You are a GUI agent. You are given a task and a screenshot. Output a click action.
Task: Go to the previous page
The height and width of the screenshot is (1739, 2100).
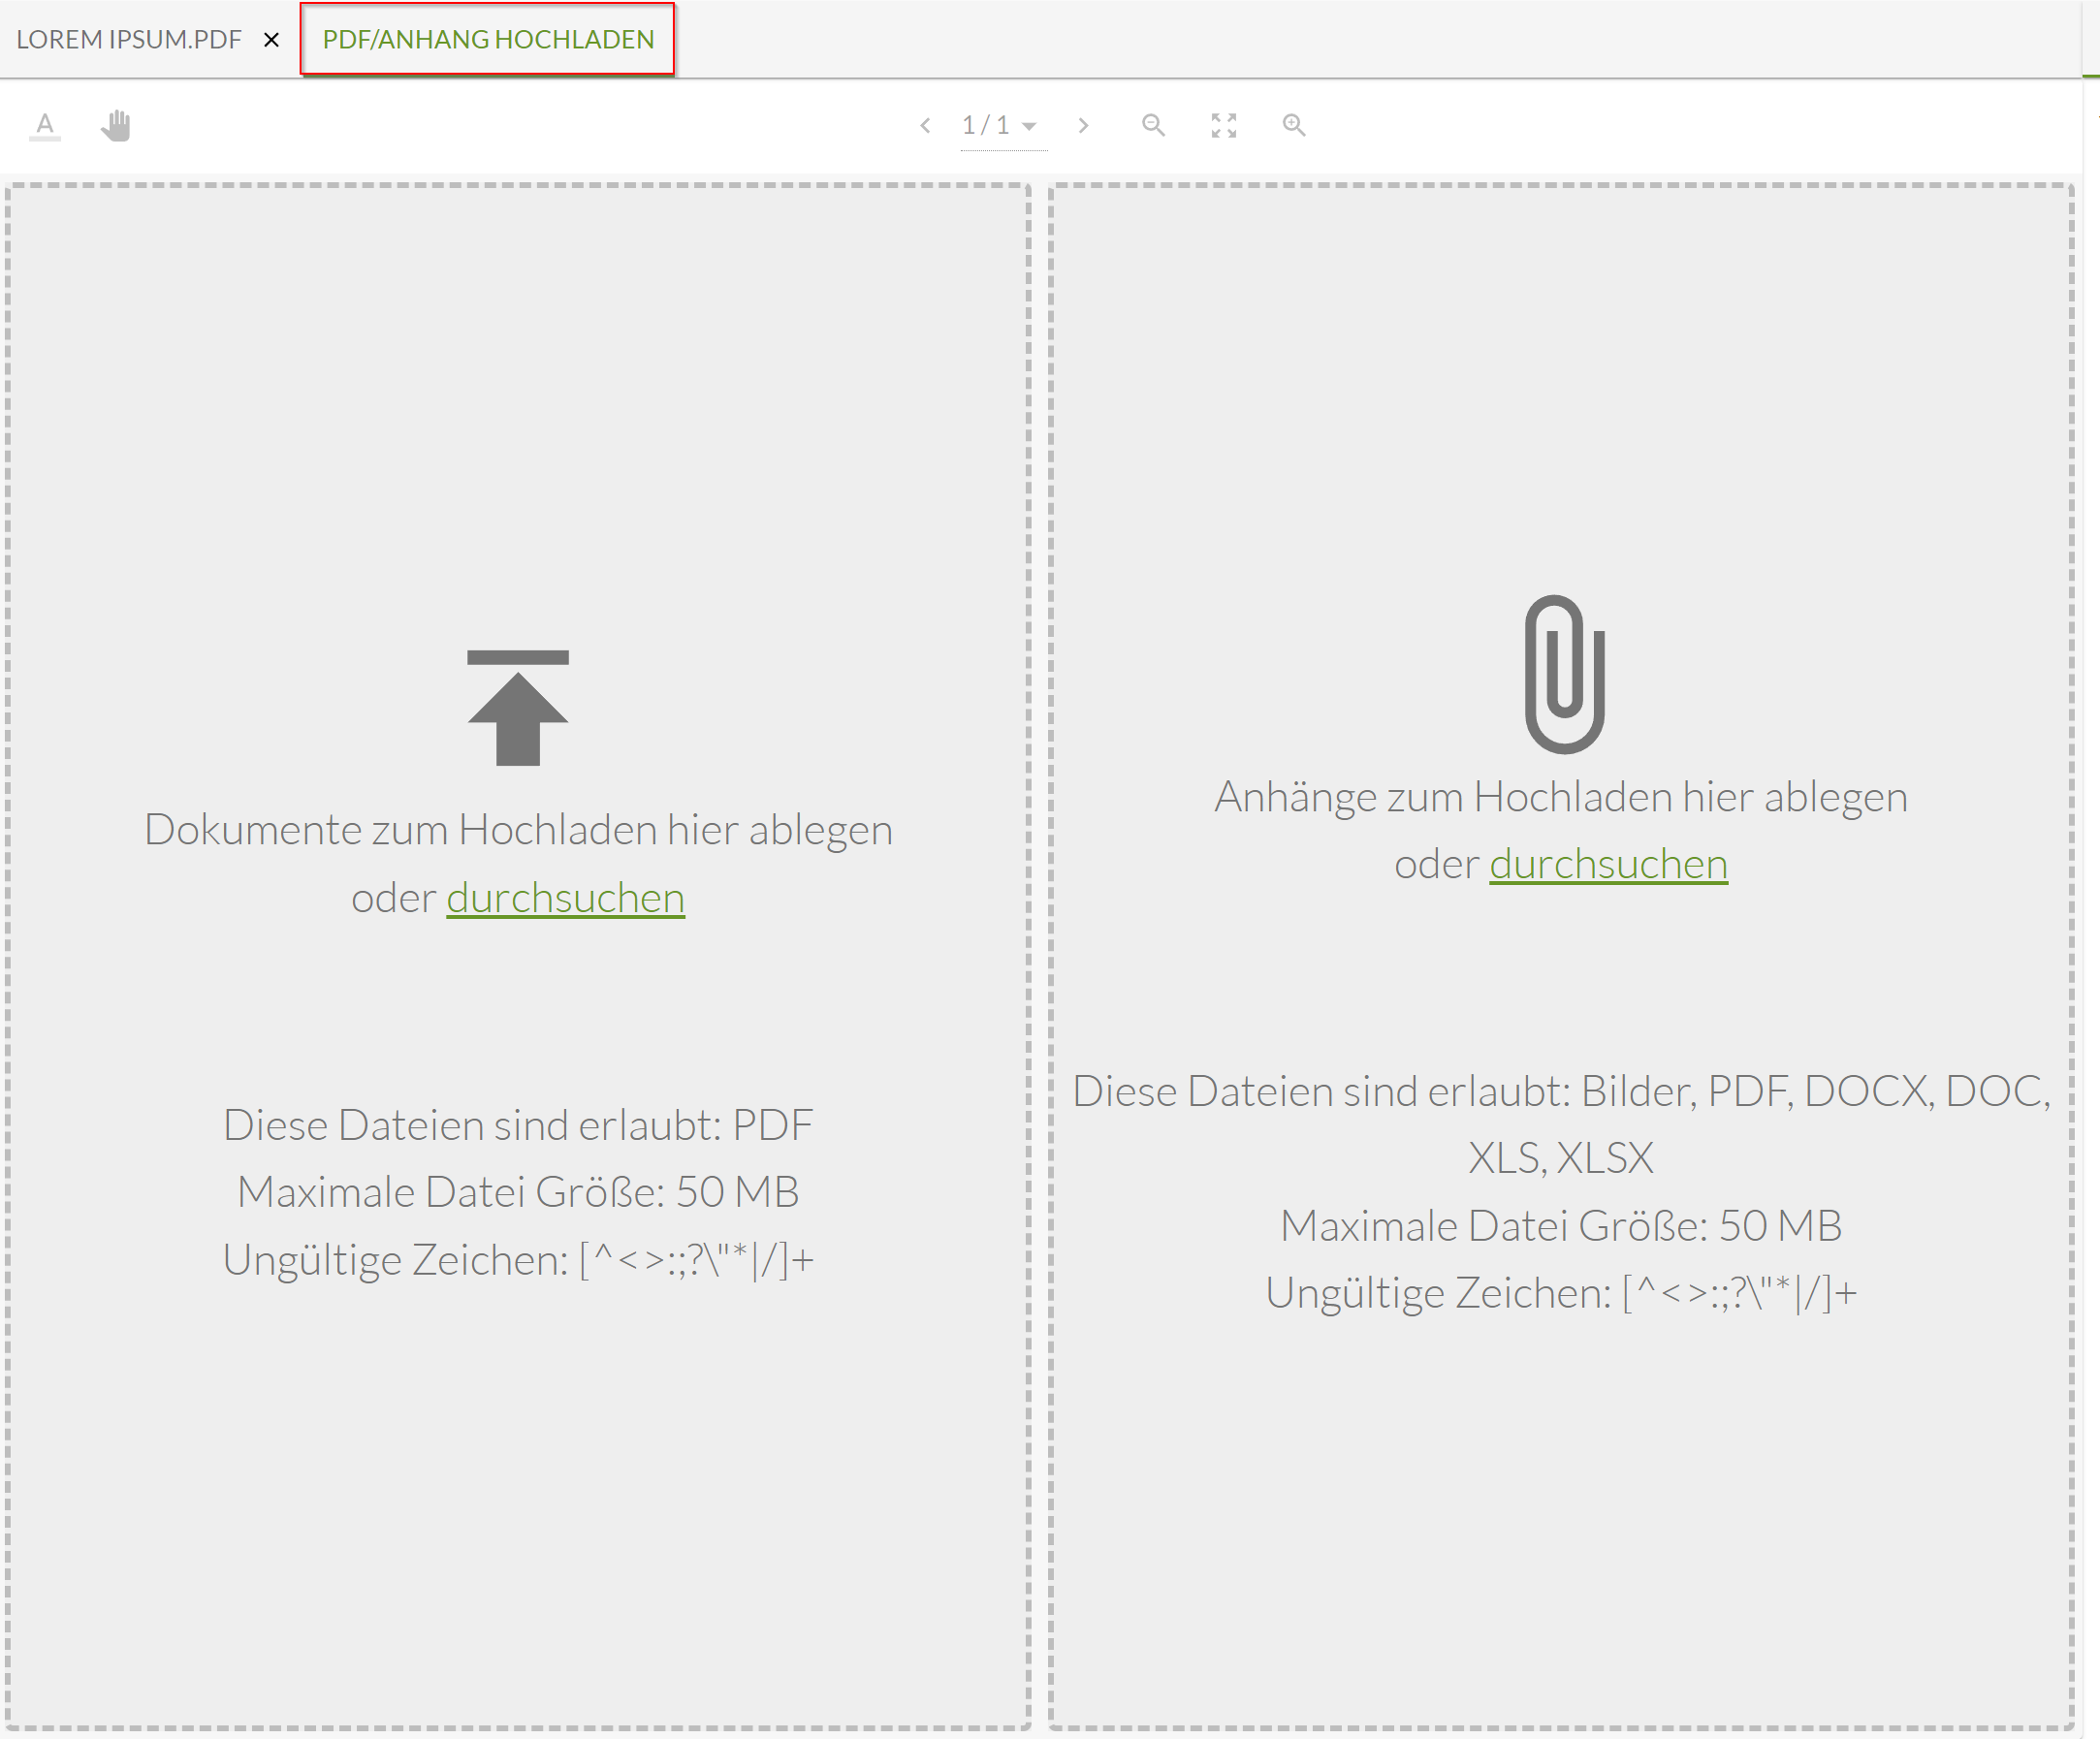(925, 125)
